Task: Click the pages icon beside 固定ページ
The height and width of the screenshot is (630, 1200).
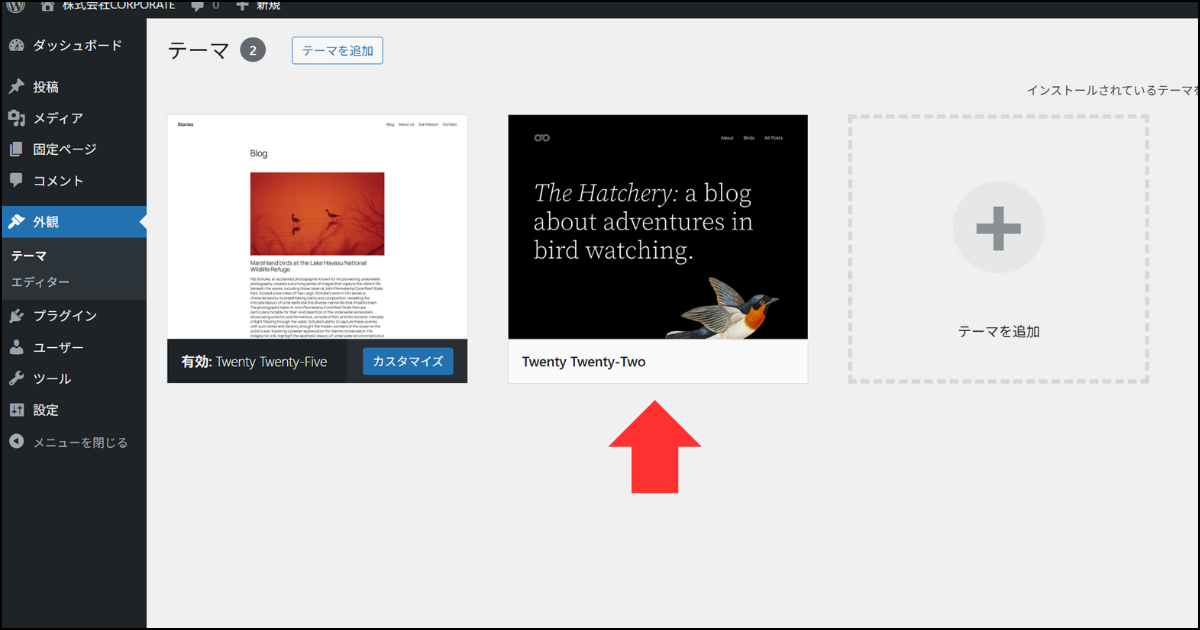Action: pos(17,149)
